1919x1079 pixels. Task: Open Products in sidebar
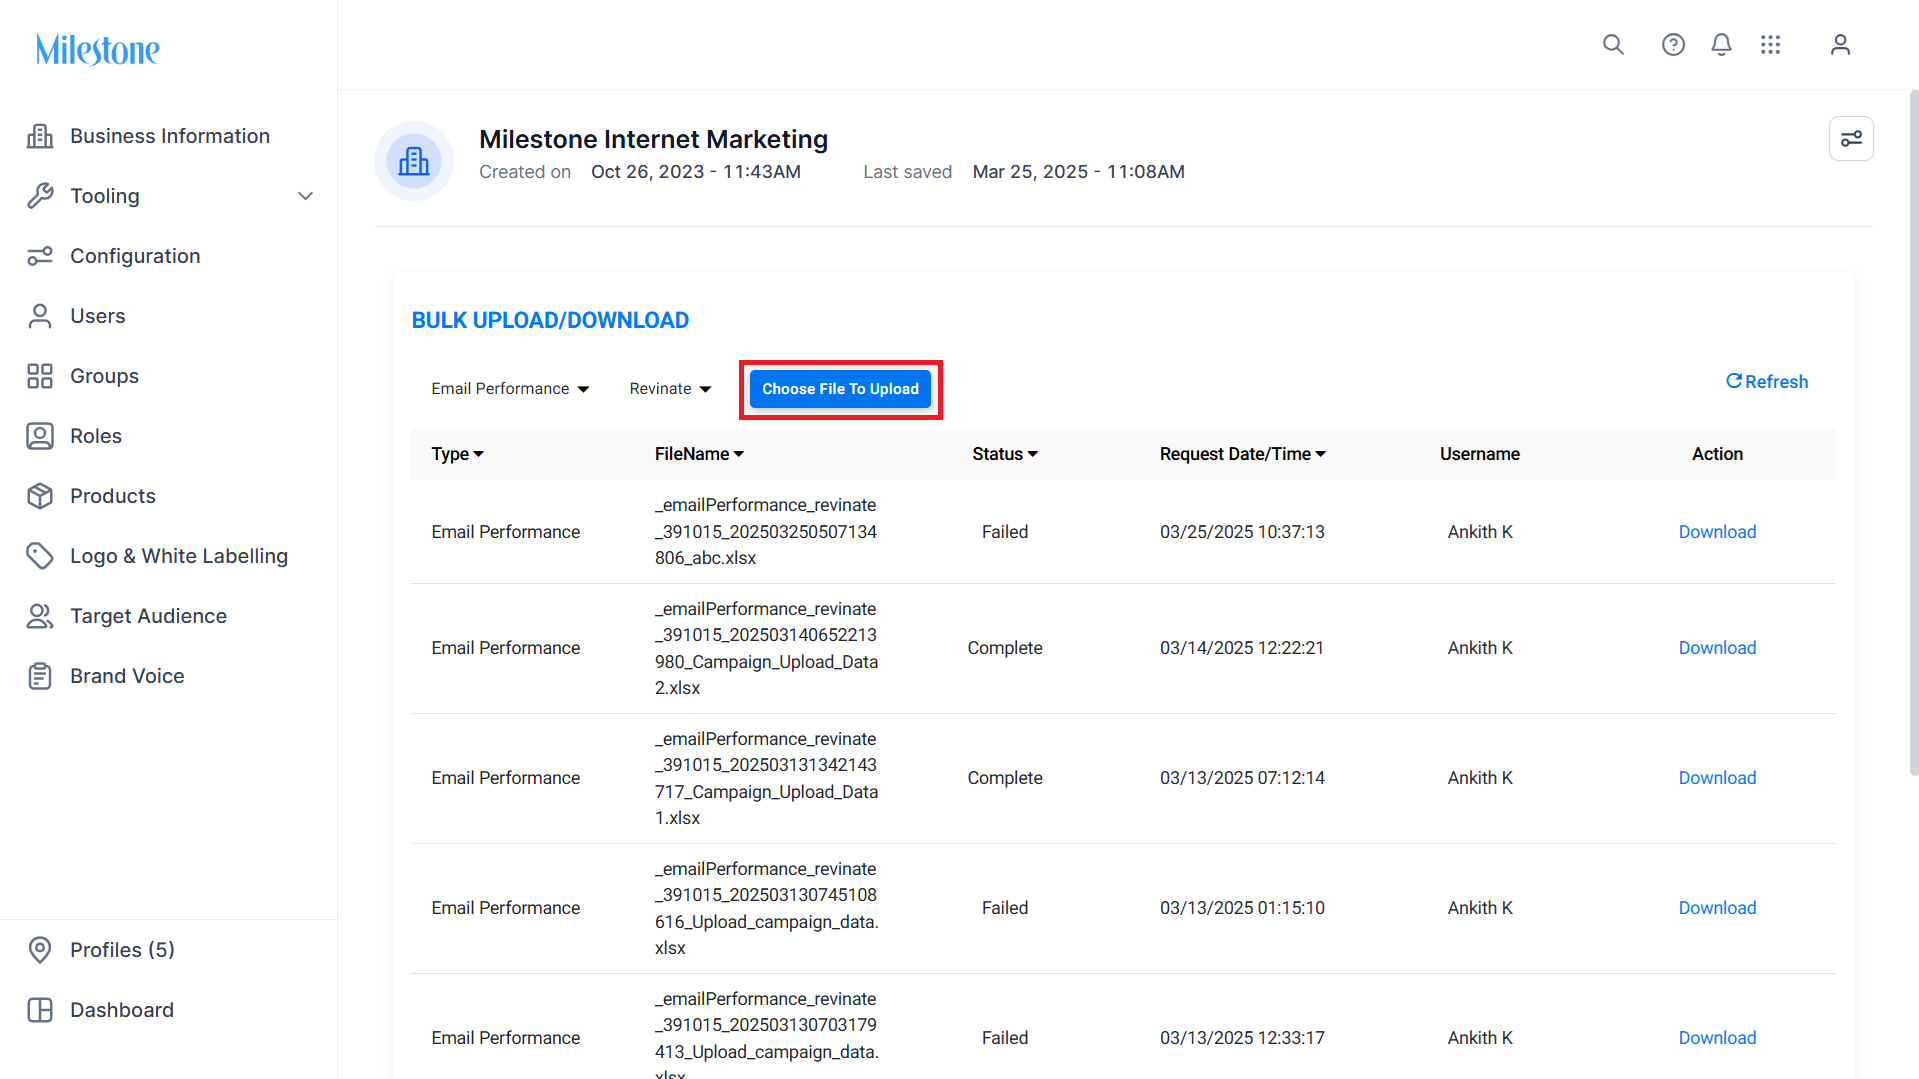[113, 496]
